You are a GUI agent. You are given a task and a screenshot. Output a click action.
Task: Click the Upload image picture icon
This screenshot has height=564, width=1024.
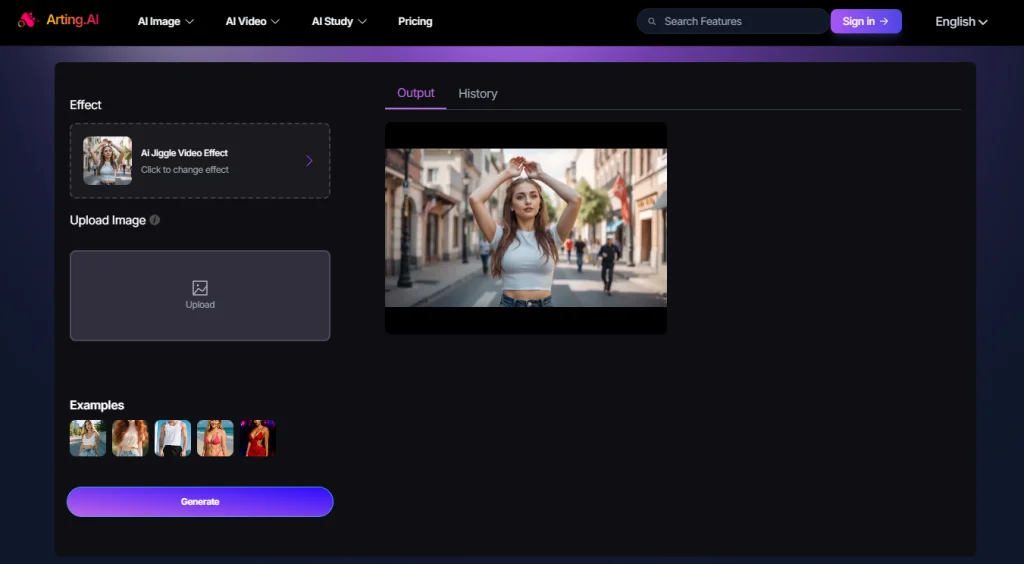tap(200, 288)
